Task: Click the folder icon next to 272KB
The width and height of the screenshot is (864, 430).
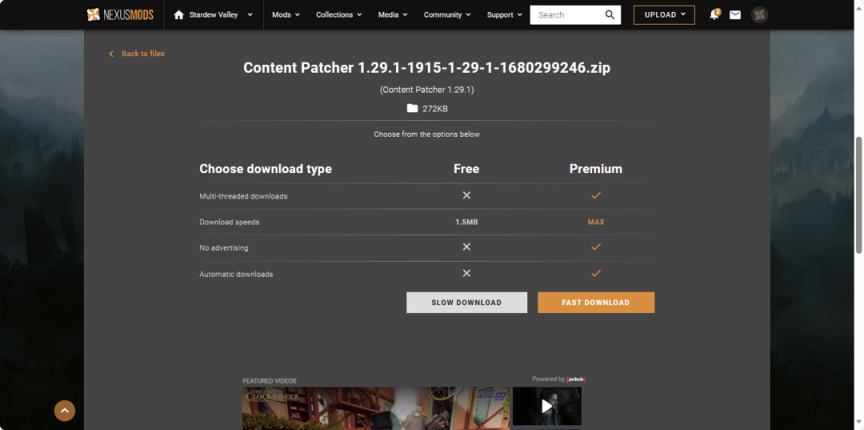Action: click(x=412, y=109)
